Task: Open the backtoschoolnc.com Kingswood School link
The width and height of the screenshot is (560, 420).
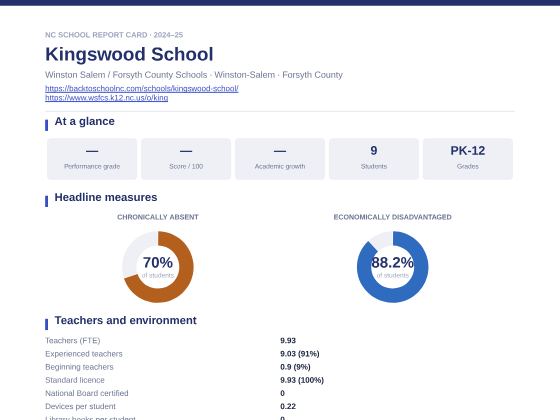Action: tap(142, 88)
